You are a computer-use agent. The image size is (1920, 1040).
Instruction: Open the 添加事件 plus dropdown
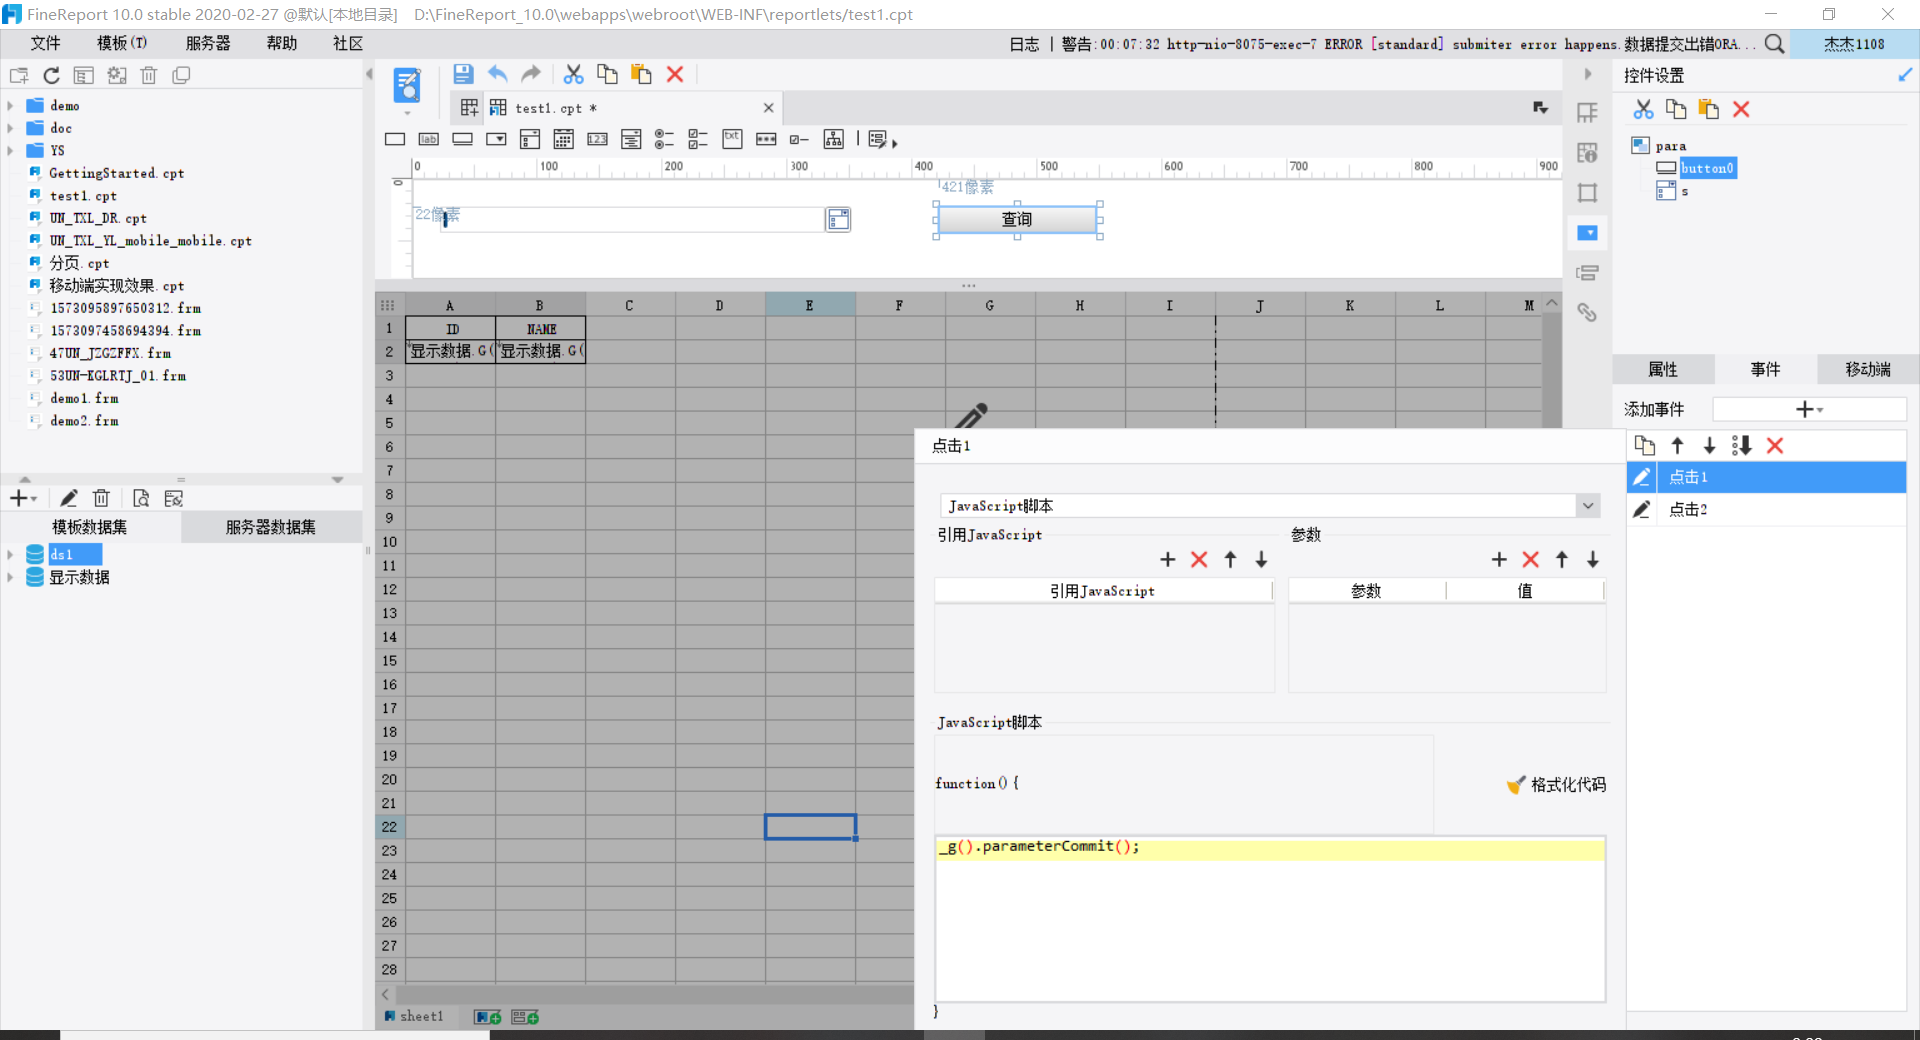[1809, 409]
